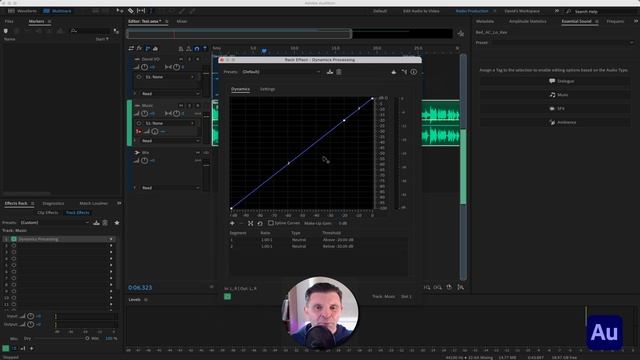Mute the Music track
The height and width of the screenshot is (360, 640).
click(181, 106)
